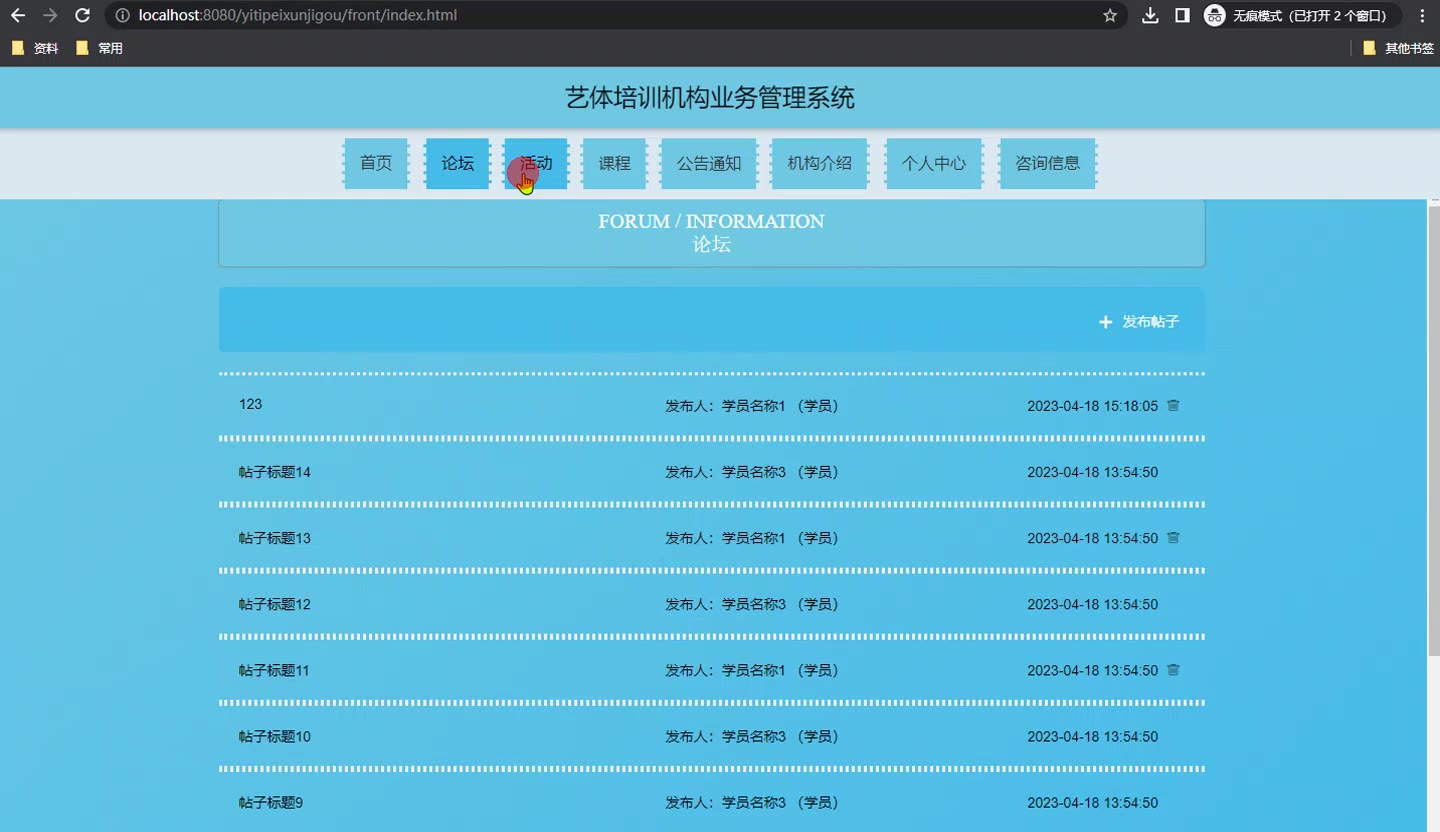Go to the 首页 navigation tab
The width and height of the screenshot is (1440, 832).
point(376,163)
